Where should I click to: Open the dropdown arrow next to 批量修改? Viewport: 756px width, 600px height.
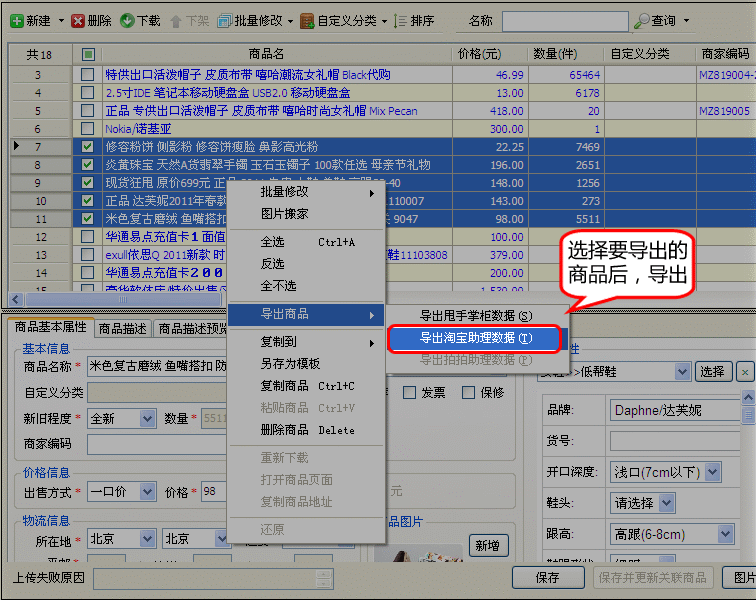(290, 21)
